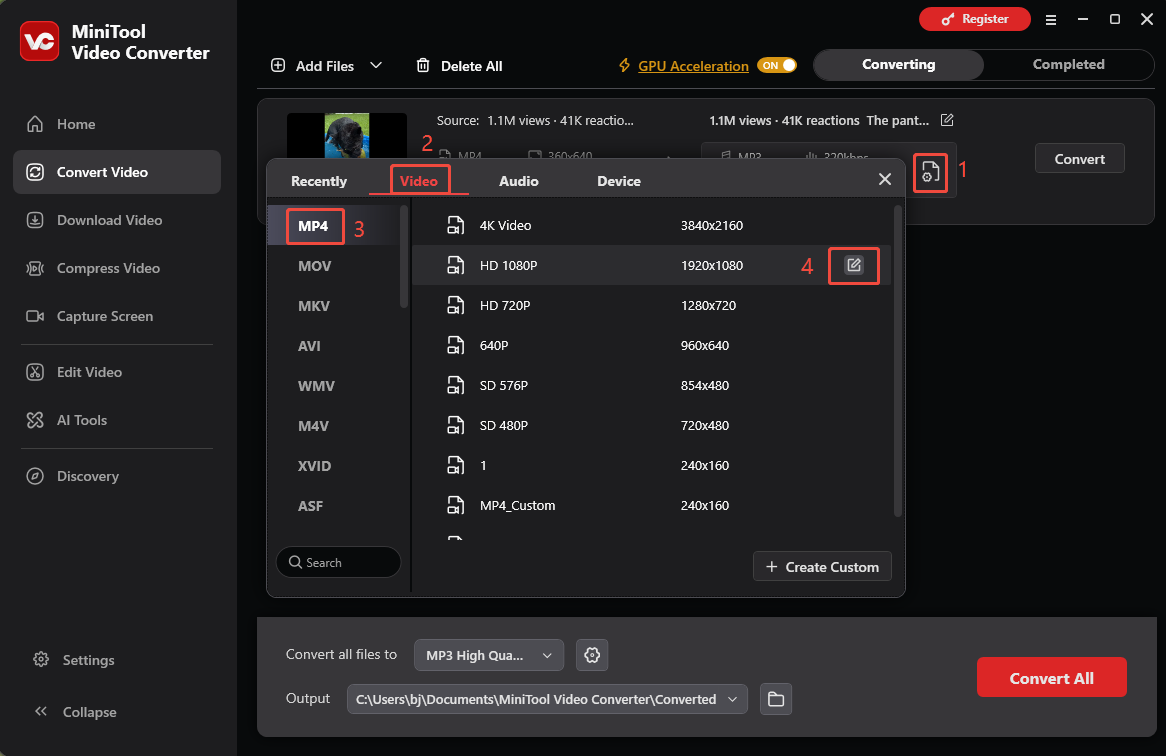Click the Convert button for the file
The width and height of the screenshot is (1166, 756).
pyautogui.click(x=1079, y=158)
